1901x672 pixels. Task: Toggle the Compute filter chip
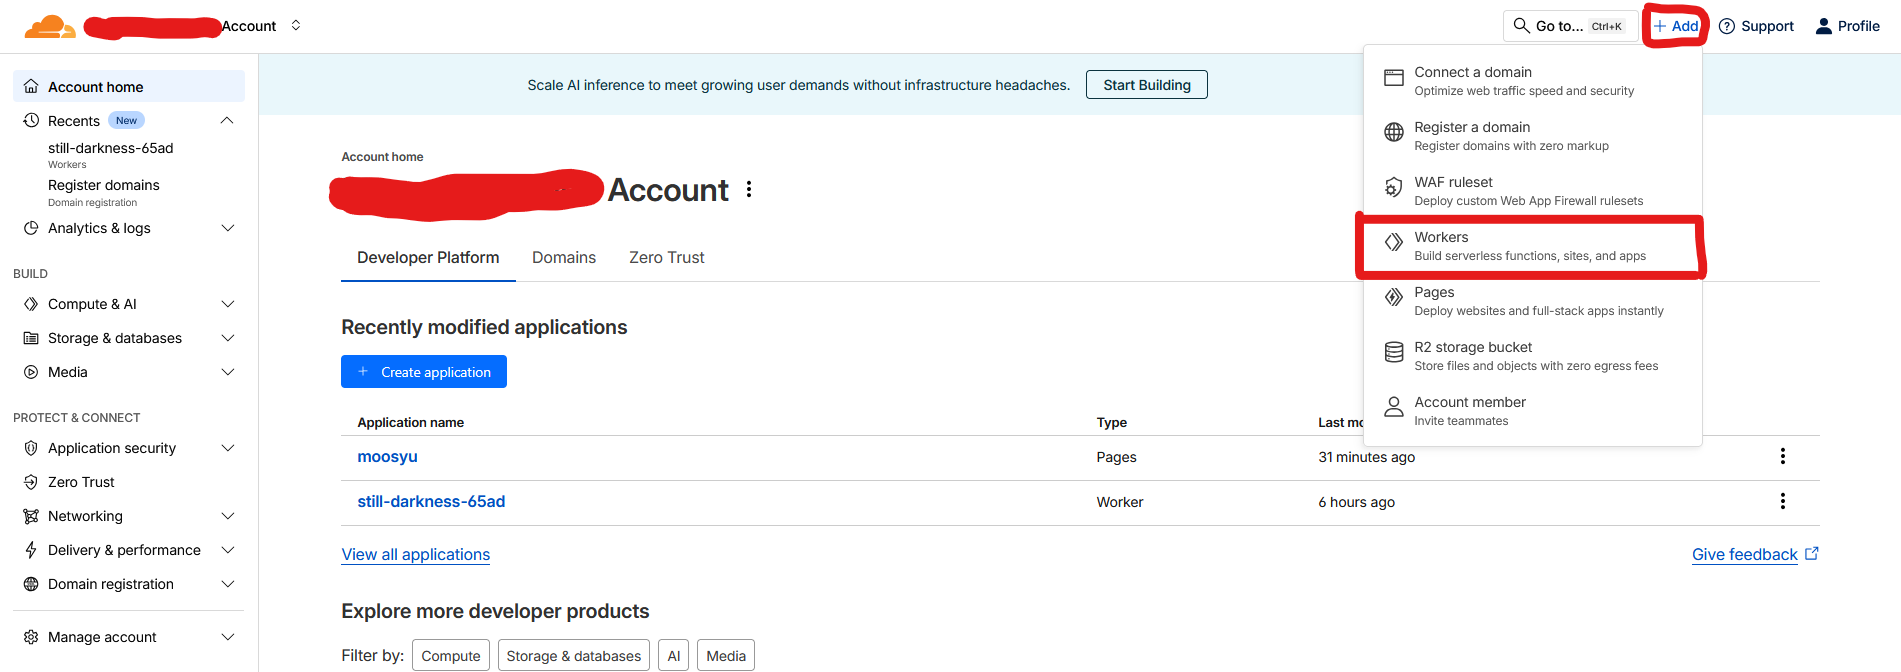pyautogui.click(x=450, y=656)
